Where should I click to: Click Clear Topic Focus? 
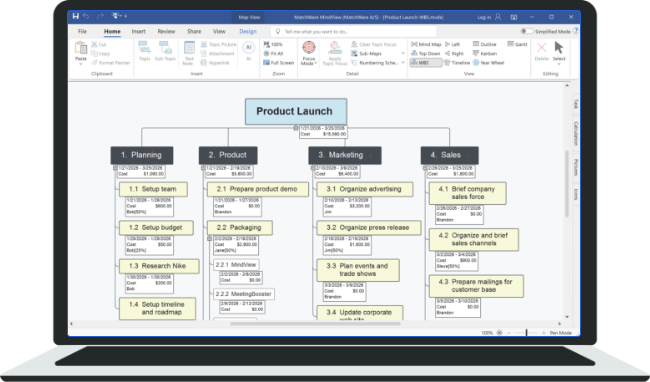(374, 44)
